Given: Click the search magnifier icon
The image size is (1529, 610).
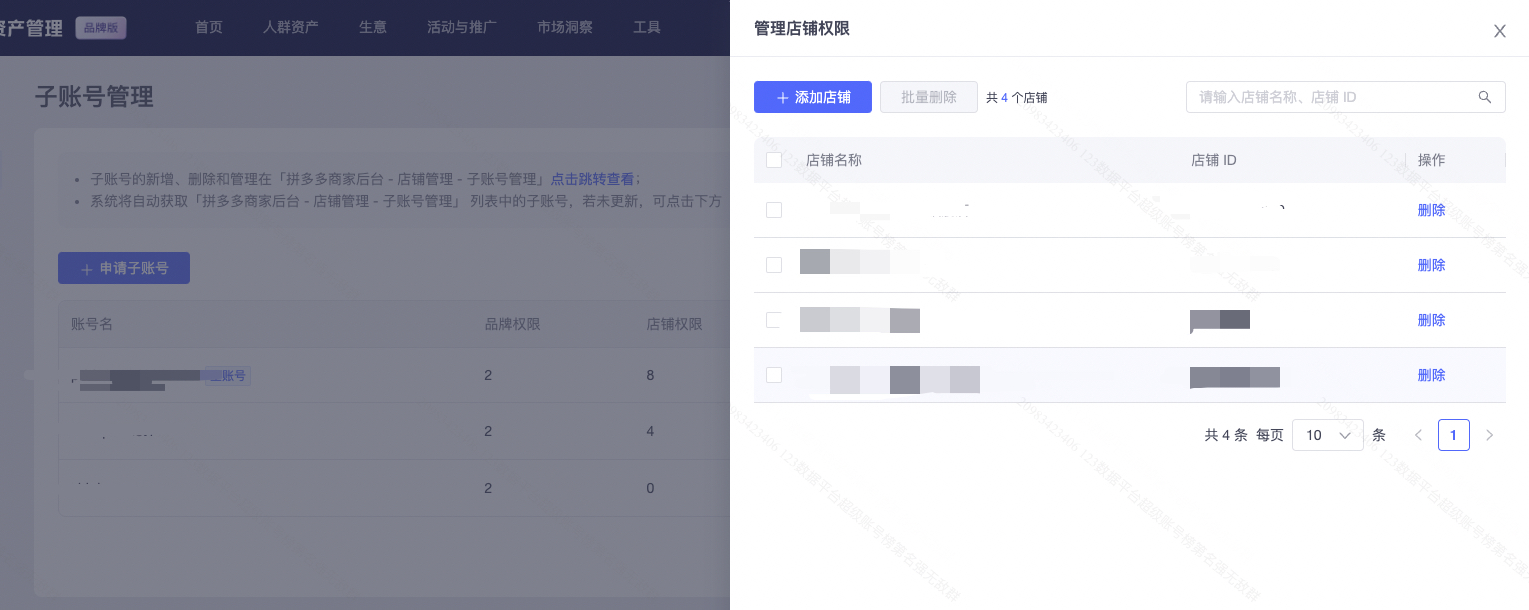Looking at the screenshot, I should click(1485, 97).
